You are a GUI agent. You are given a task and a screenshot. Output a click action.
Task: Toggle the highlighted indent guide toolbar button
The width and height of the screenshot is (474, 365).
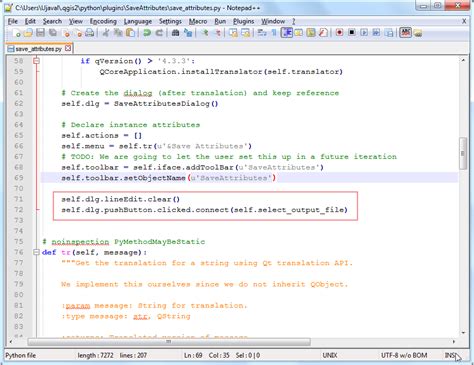pos(286,33)
